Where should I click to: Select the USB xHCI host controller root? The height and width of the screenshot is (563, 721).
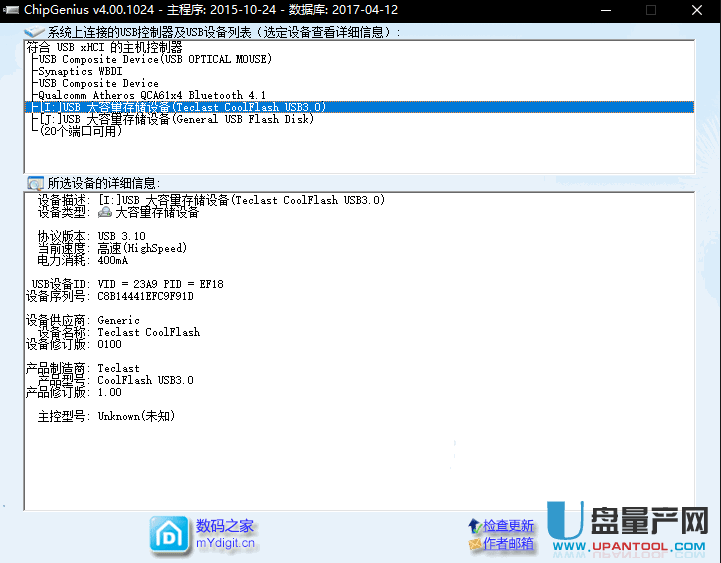[105, 47]
